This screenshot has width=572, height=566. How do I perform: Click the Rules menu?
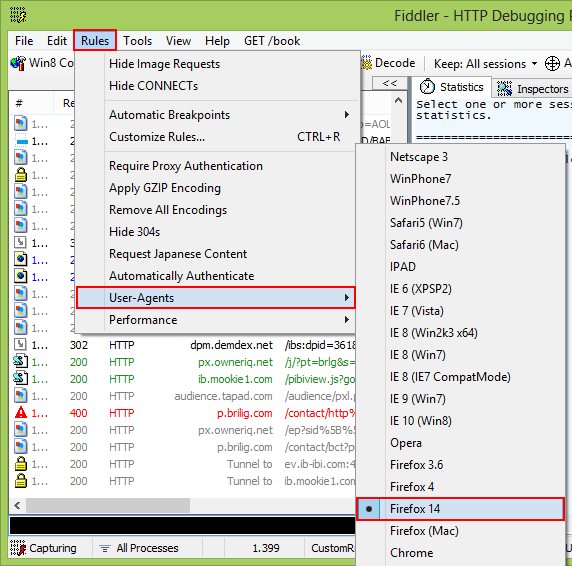[x=95, y=40]
